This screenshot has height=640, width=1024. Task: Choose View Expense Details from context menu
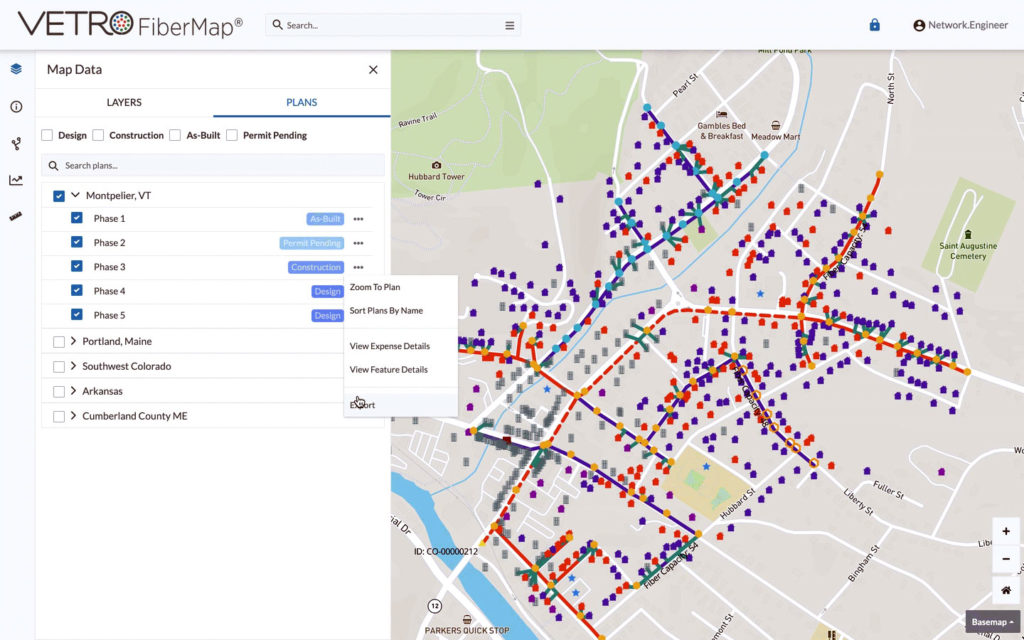[x=390, y=346]
